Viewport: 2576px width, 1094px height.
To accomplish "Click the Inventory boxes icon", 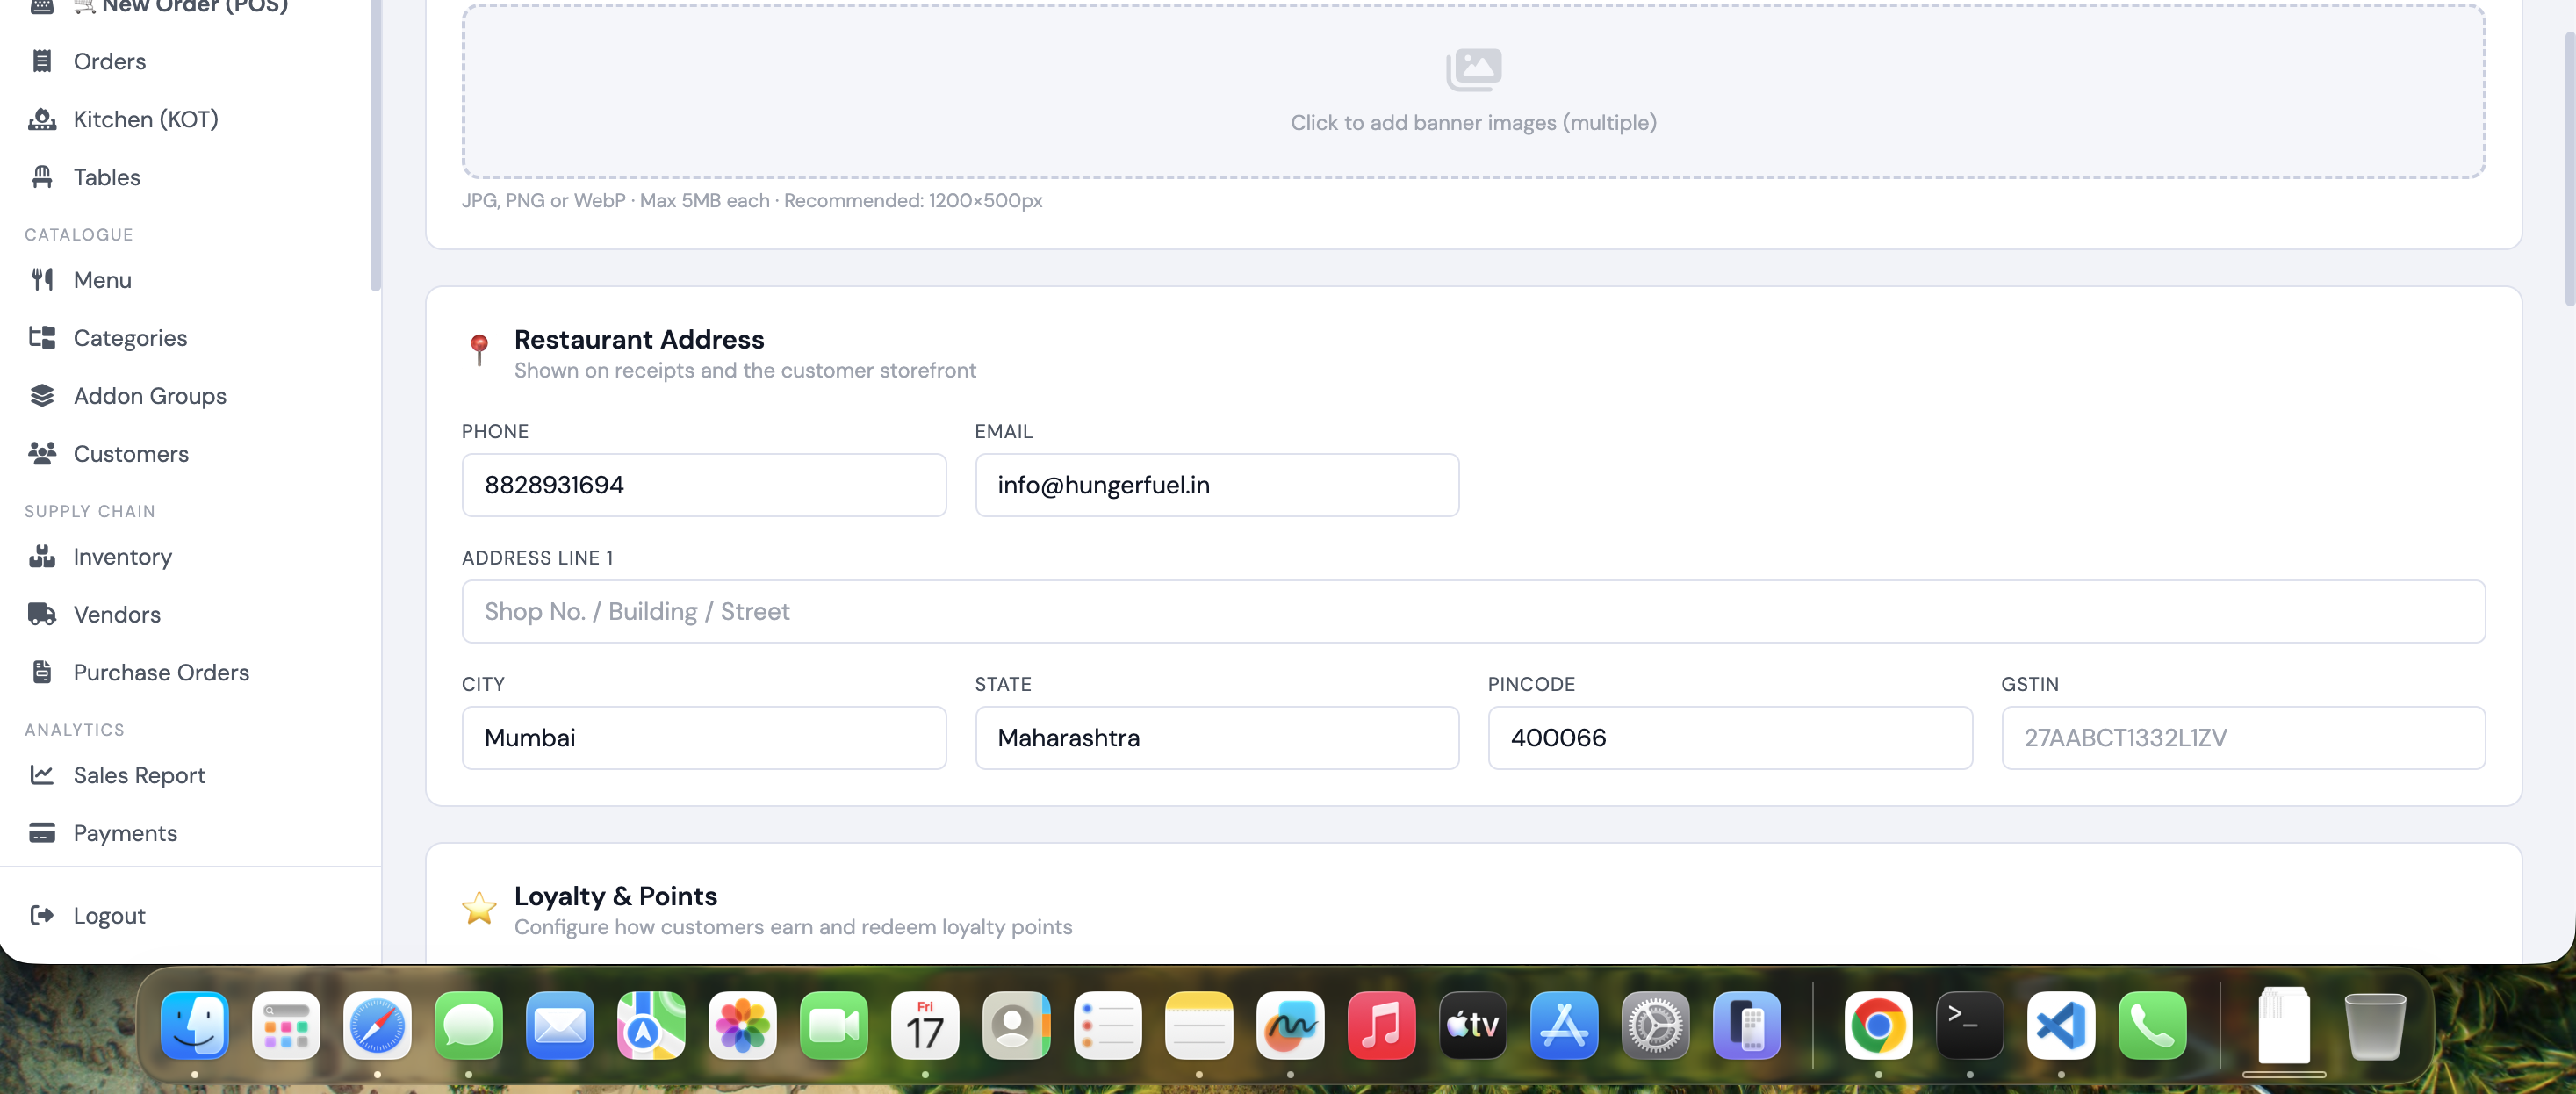I will click(x=41, y=556).
